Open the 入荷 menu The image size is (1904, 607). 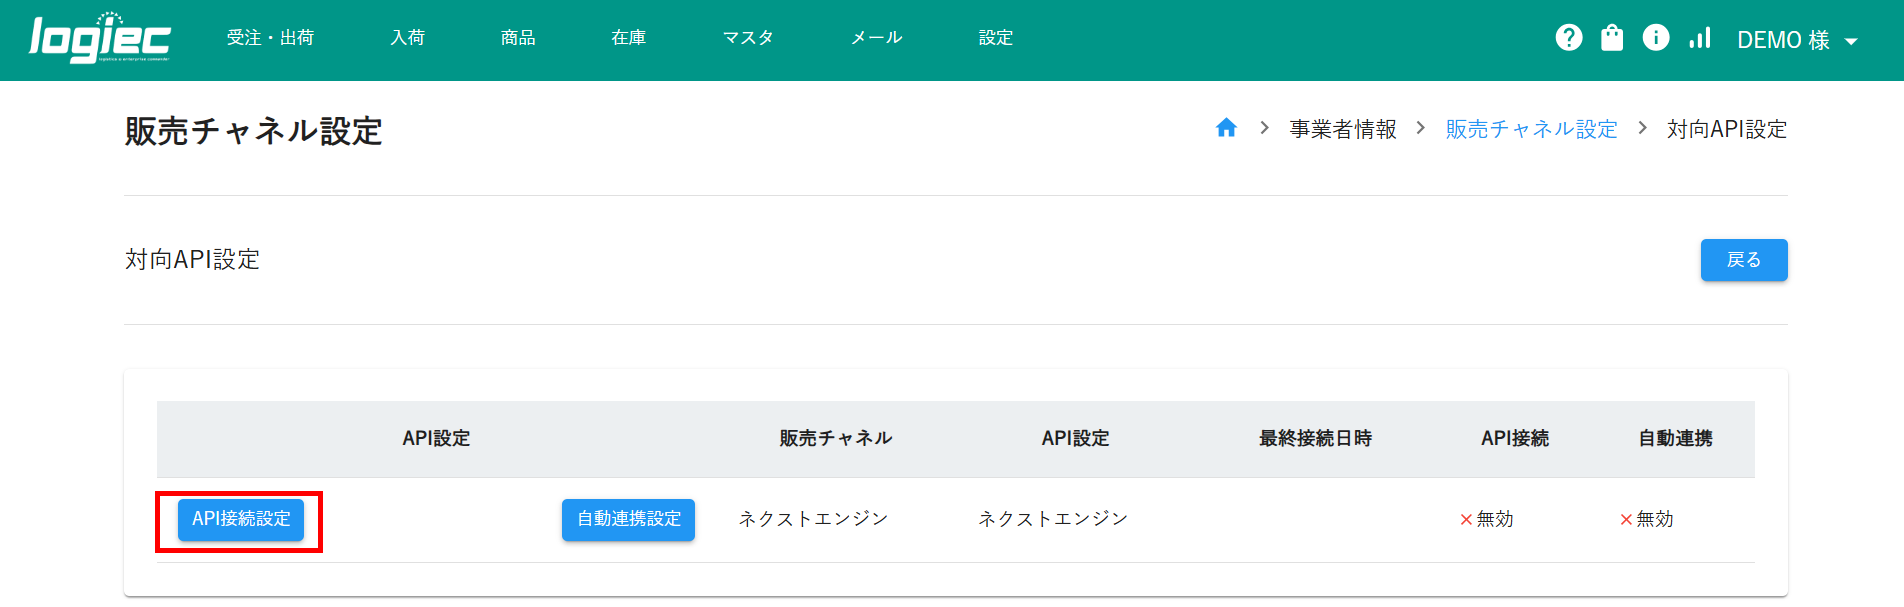(x=407, y=38)
